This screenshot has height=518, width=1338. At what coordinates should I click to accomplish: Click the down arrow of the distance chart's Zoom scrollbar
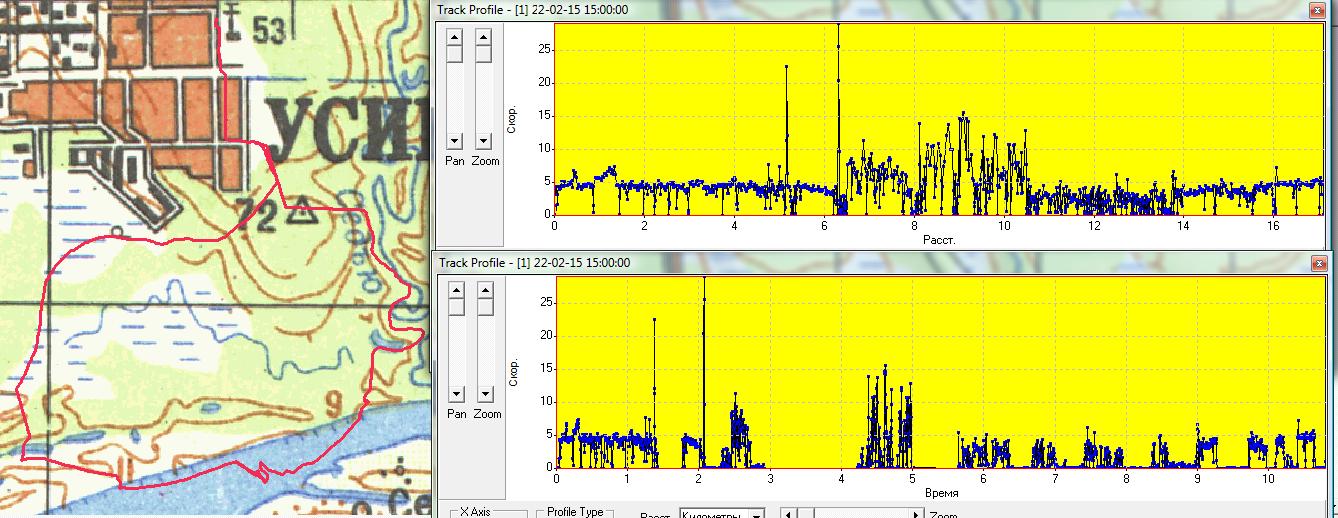click(484, 141)
